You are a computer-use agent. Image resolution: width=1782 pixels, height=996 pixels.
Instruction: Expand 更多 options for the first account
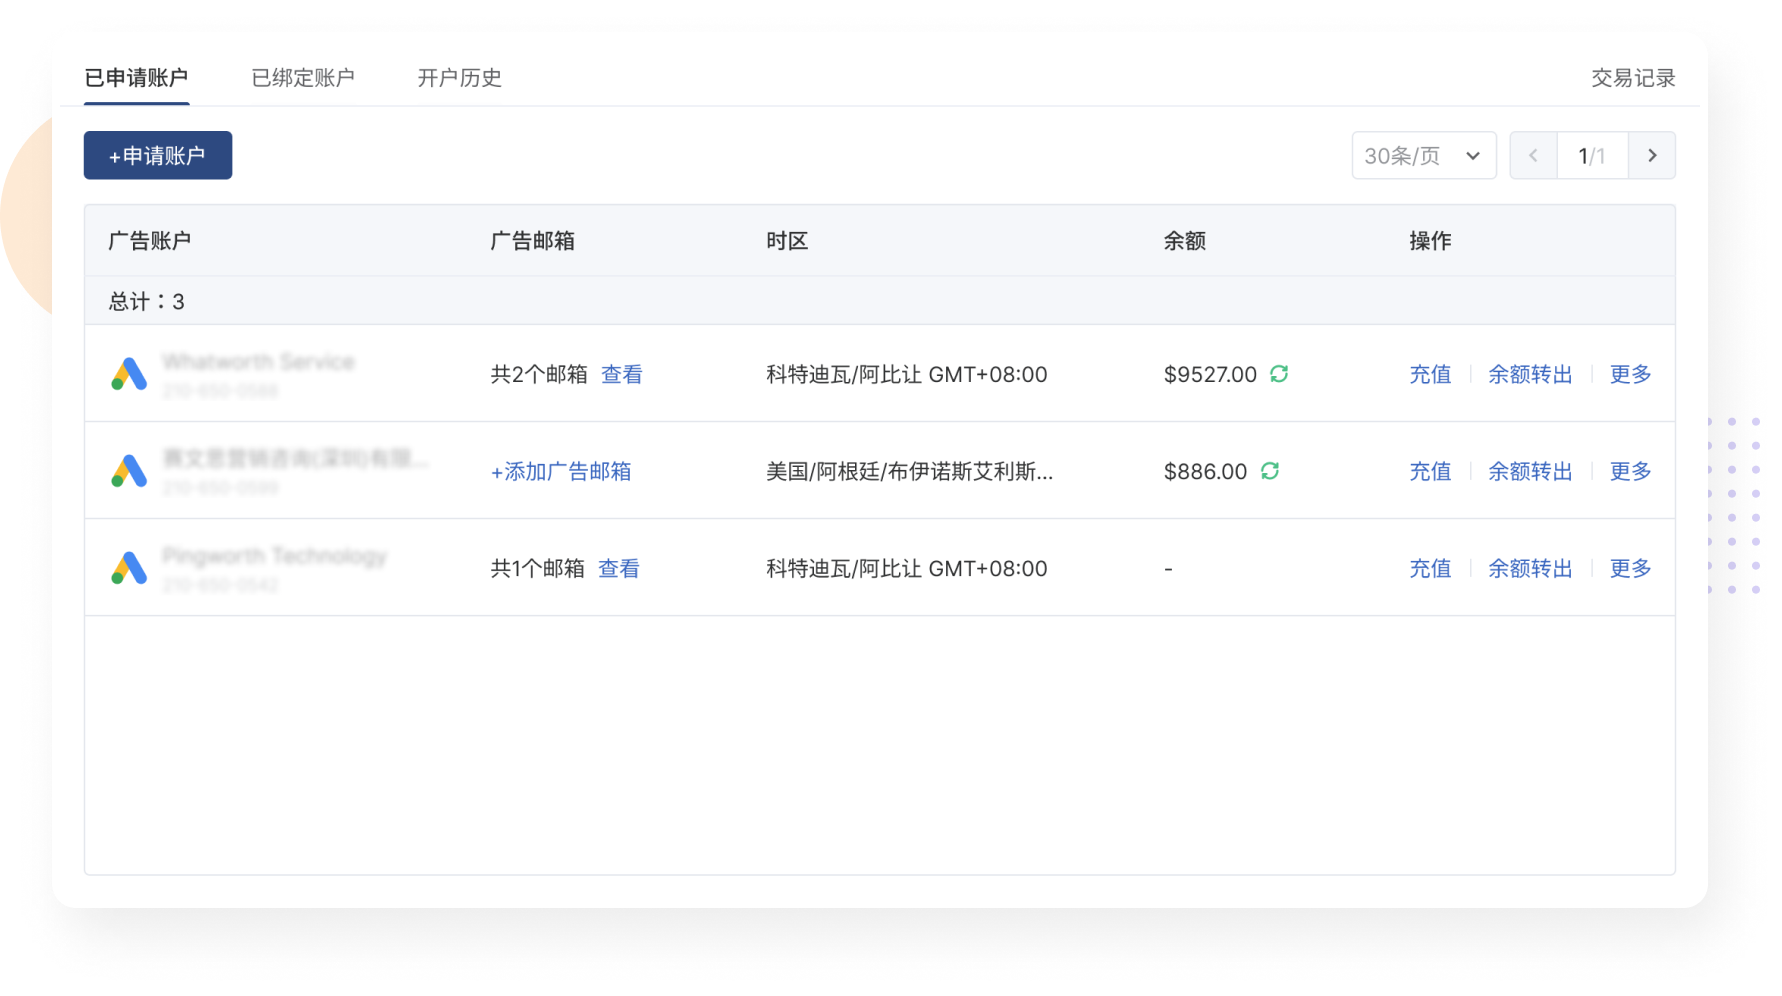pyautogui.click(x=1630, y=374)
